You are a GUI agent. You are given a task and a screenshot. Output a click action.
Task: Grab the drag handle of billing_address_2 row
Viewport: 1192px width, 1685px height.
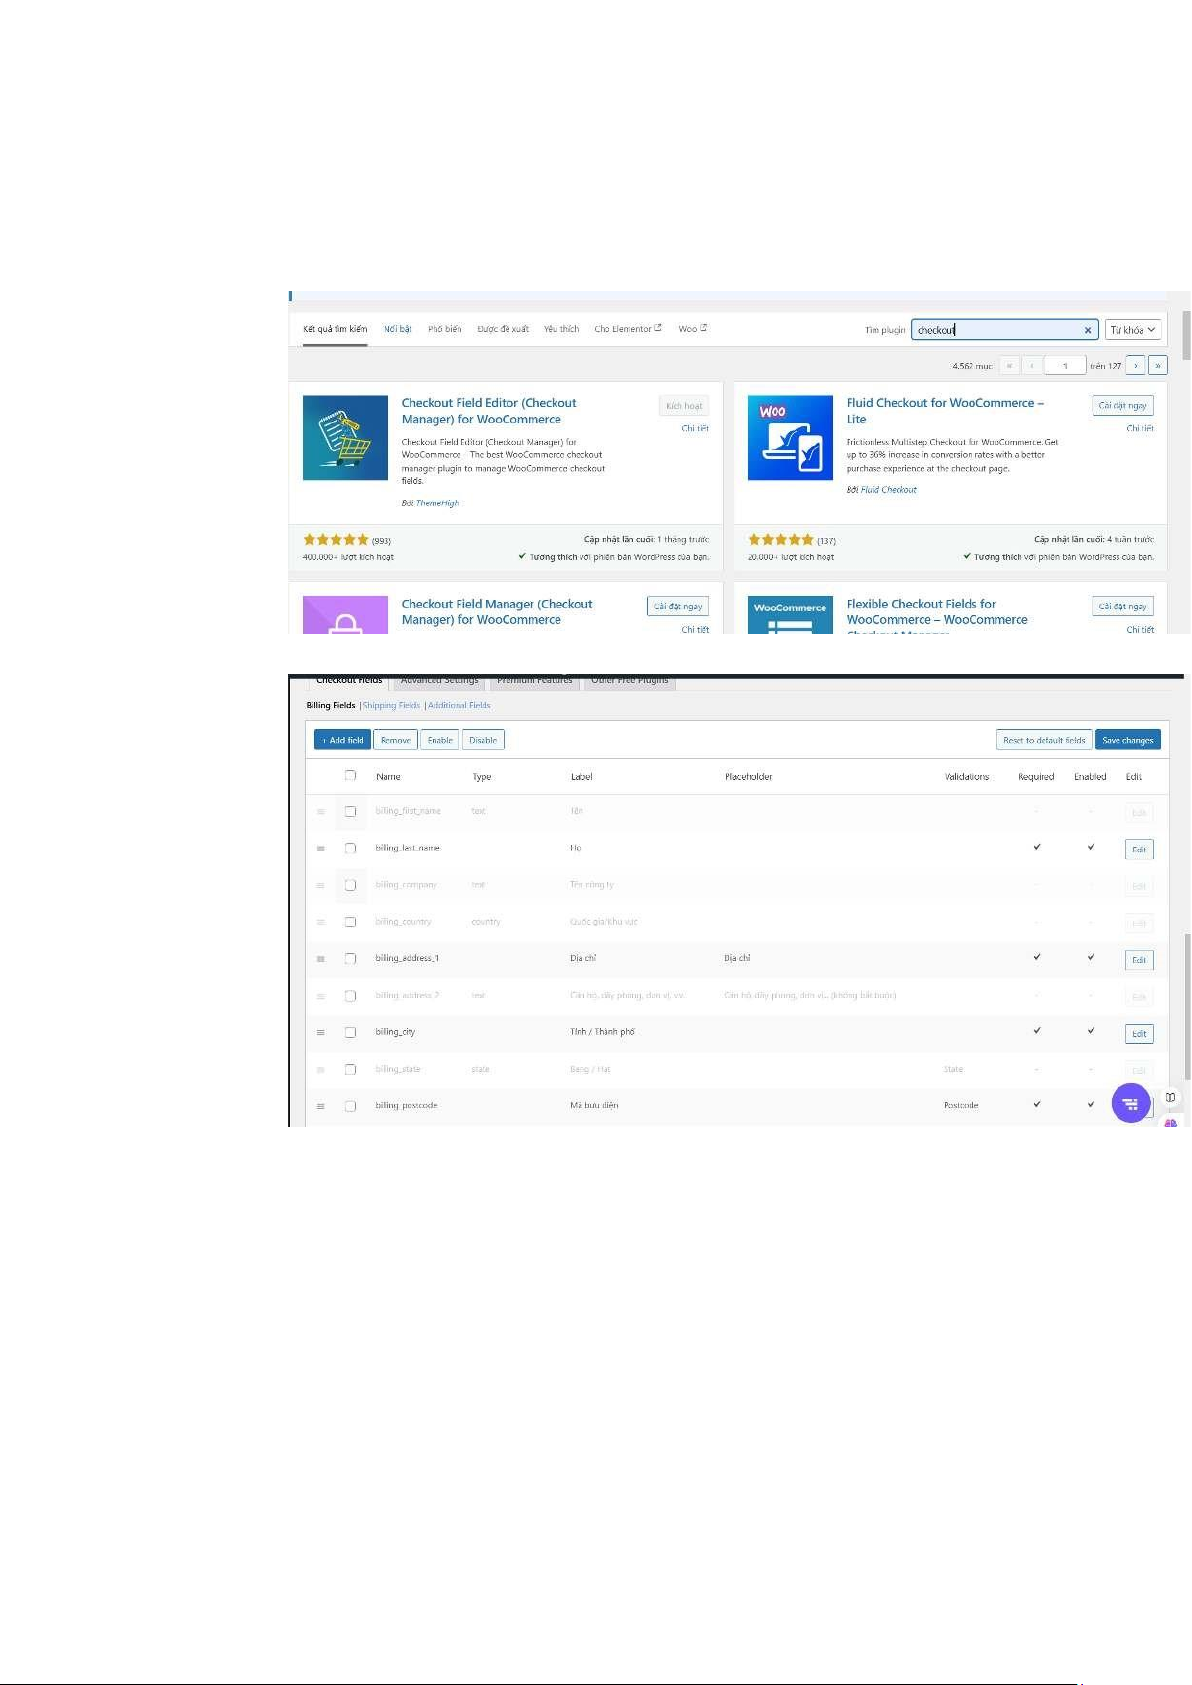(320, 996)
